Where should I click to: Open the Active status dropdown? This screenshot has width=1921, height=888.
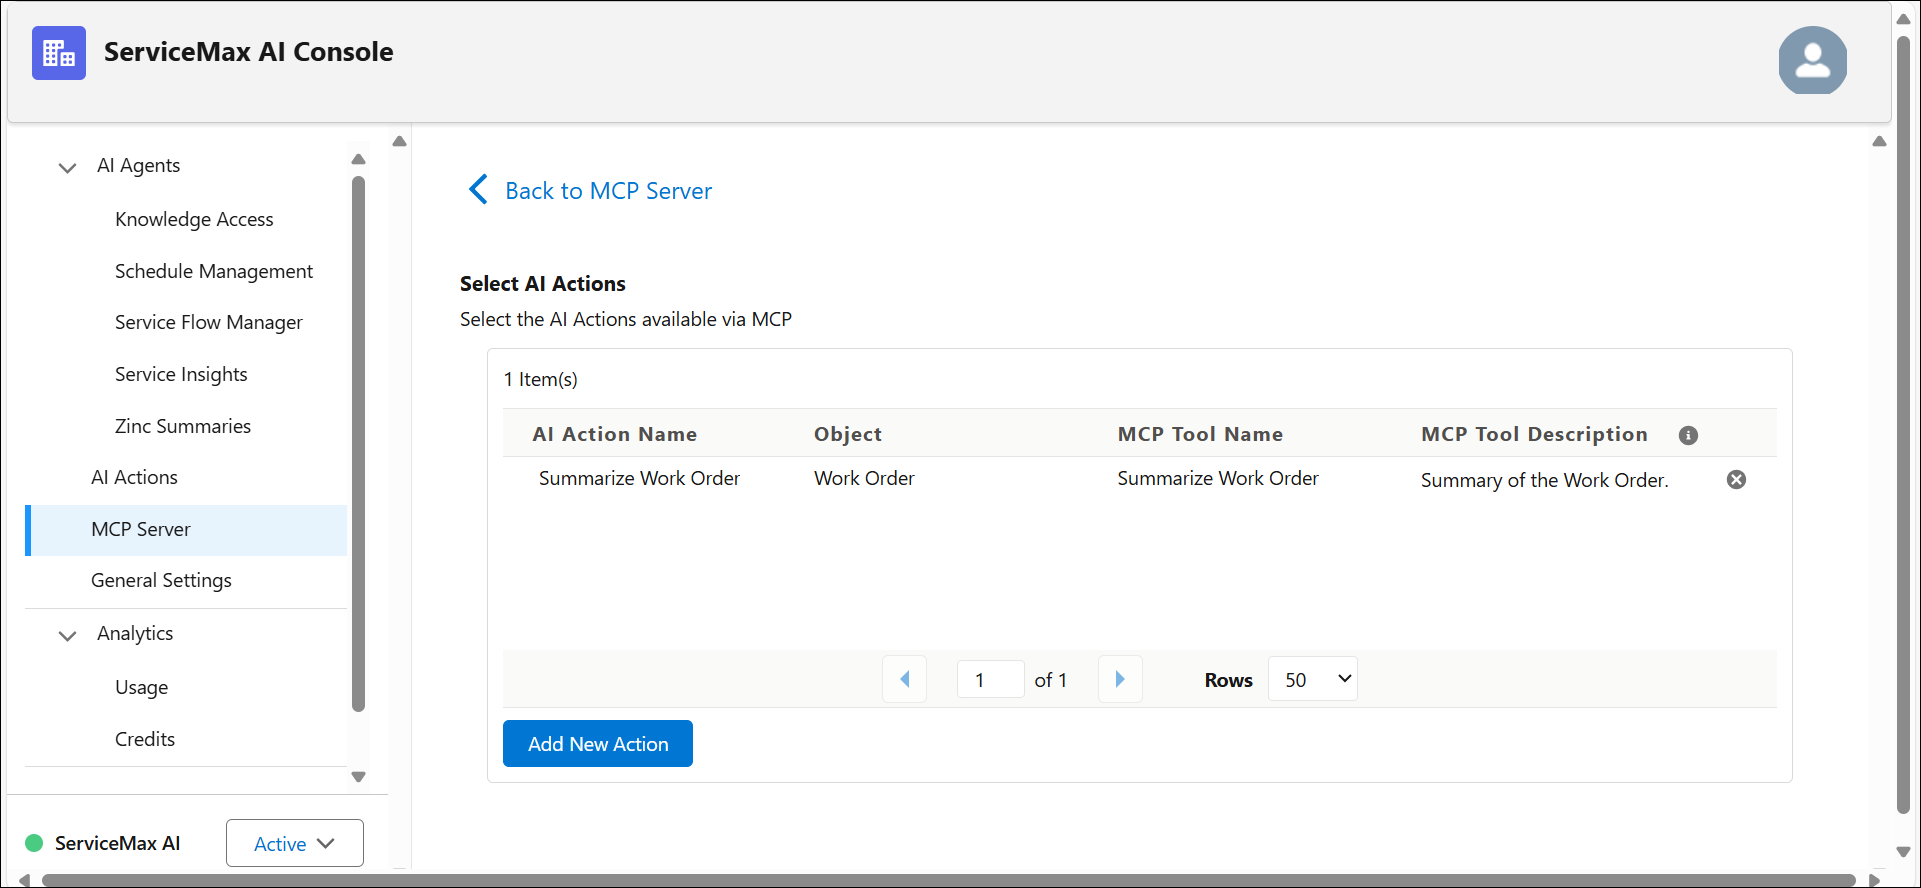click(x=295, y=843)
